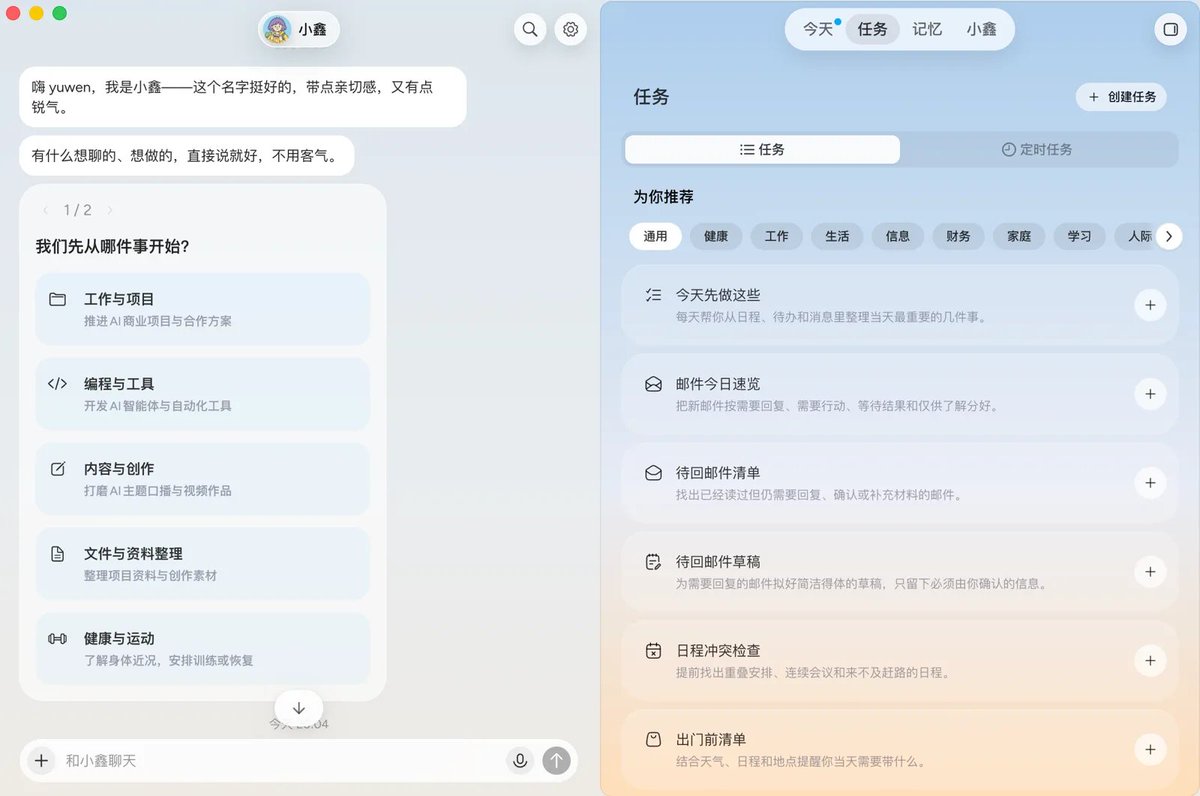Start voice input with microphone icon
1200x796 pixels.
(x=520, y=761)
